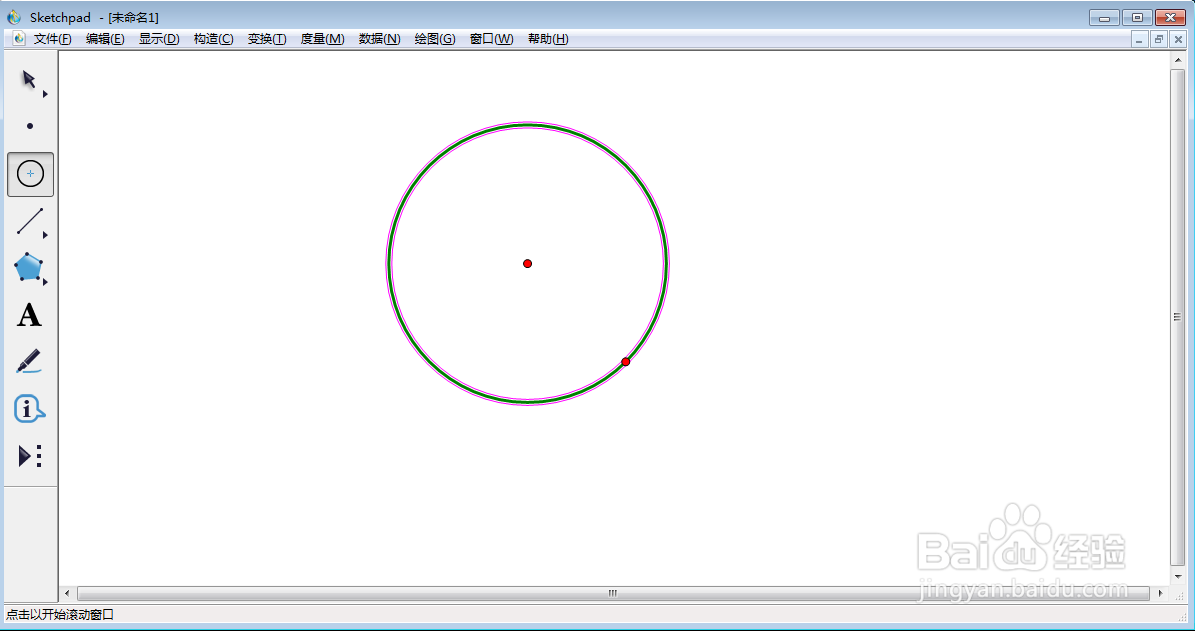1195x631 pixels.
Task: Open the 变换(T) menu
Action: [x=267, y=39]
